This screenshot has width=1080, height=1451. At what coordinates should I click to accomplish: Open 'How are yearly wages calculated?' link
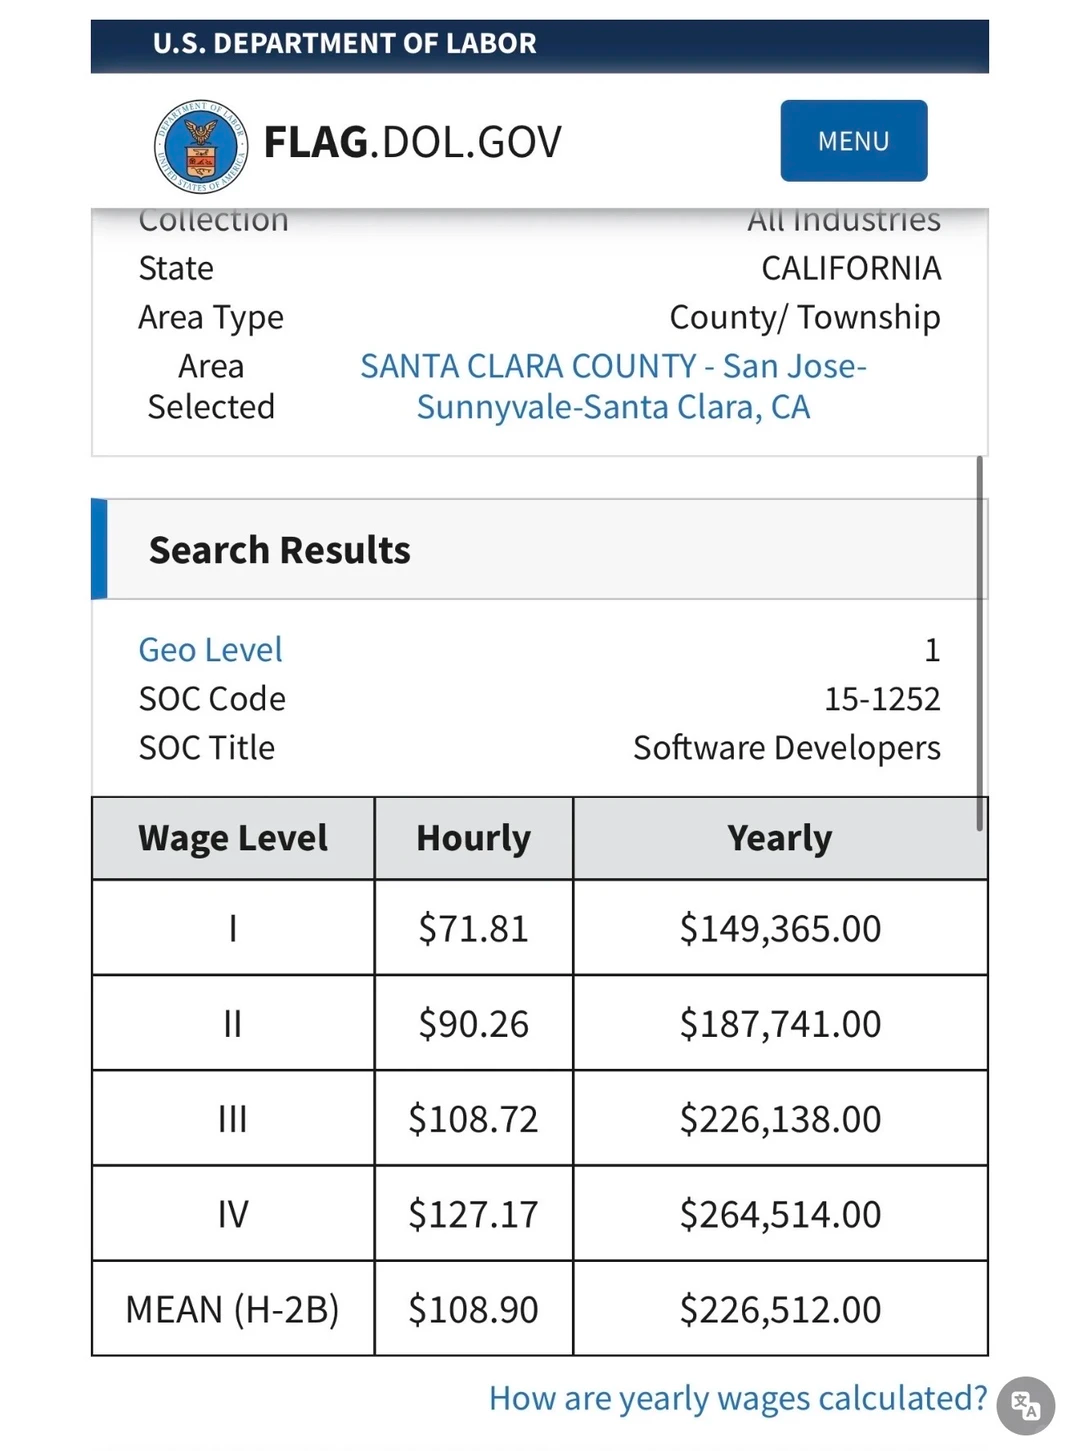737,1398
